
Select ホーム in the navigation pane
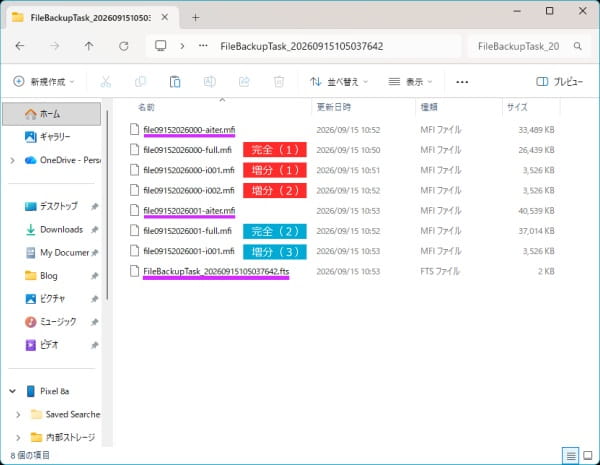pos(52,114)
